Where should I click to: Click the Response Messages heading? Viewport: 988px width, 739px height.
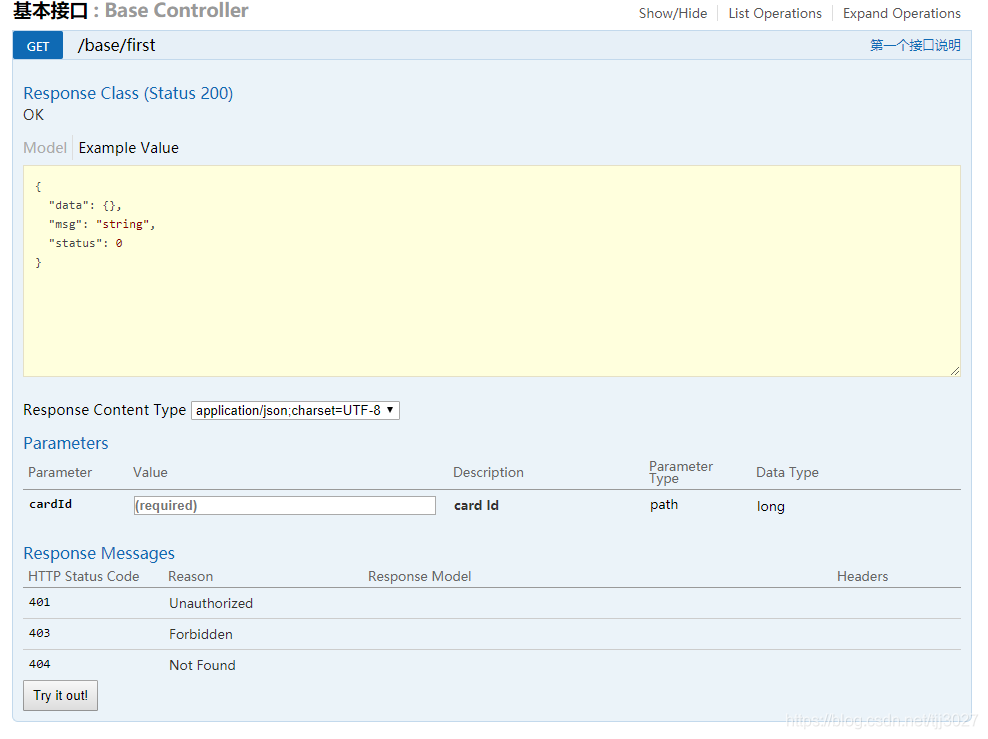[99, 553]
